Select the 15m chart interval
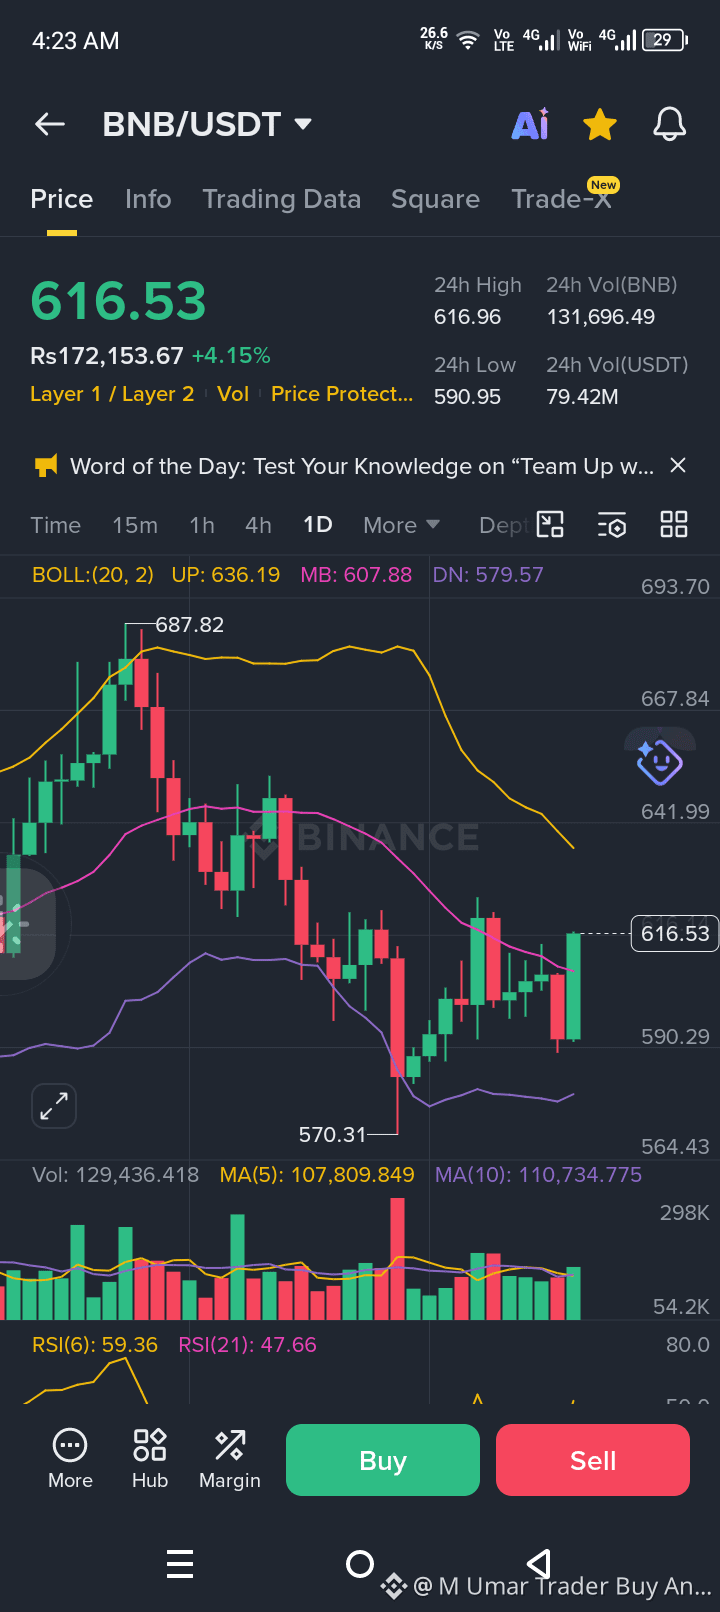Screen dimensions: 720x1612 click(135, 525)
